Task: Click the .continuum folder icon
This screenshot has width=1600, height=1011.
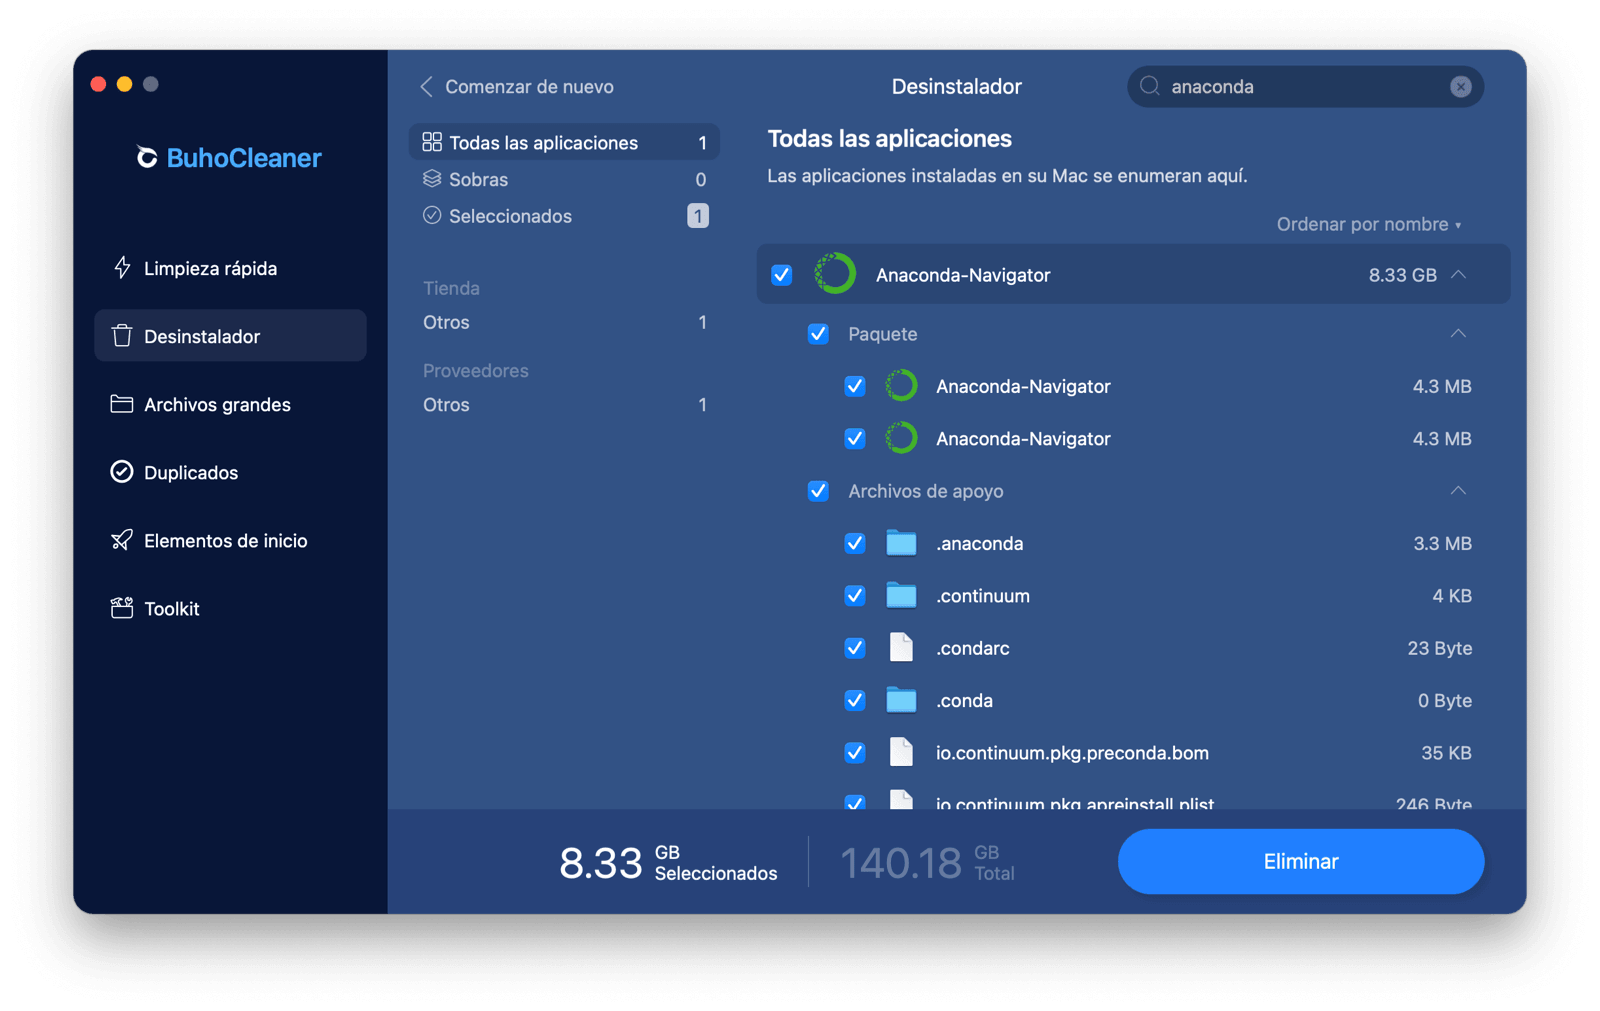Action: (x=901, y=595)
